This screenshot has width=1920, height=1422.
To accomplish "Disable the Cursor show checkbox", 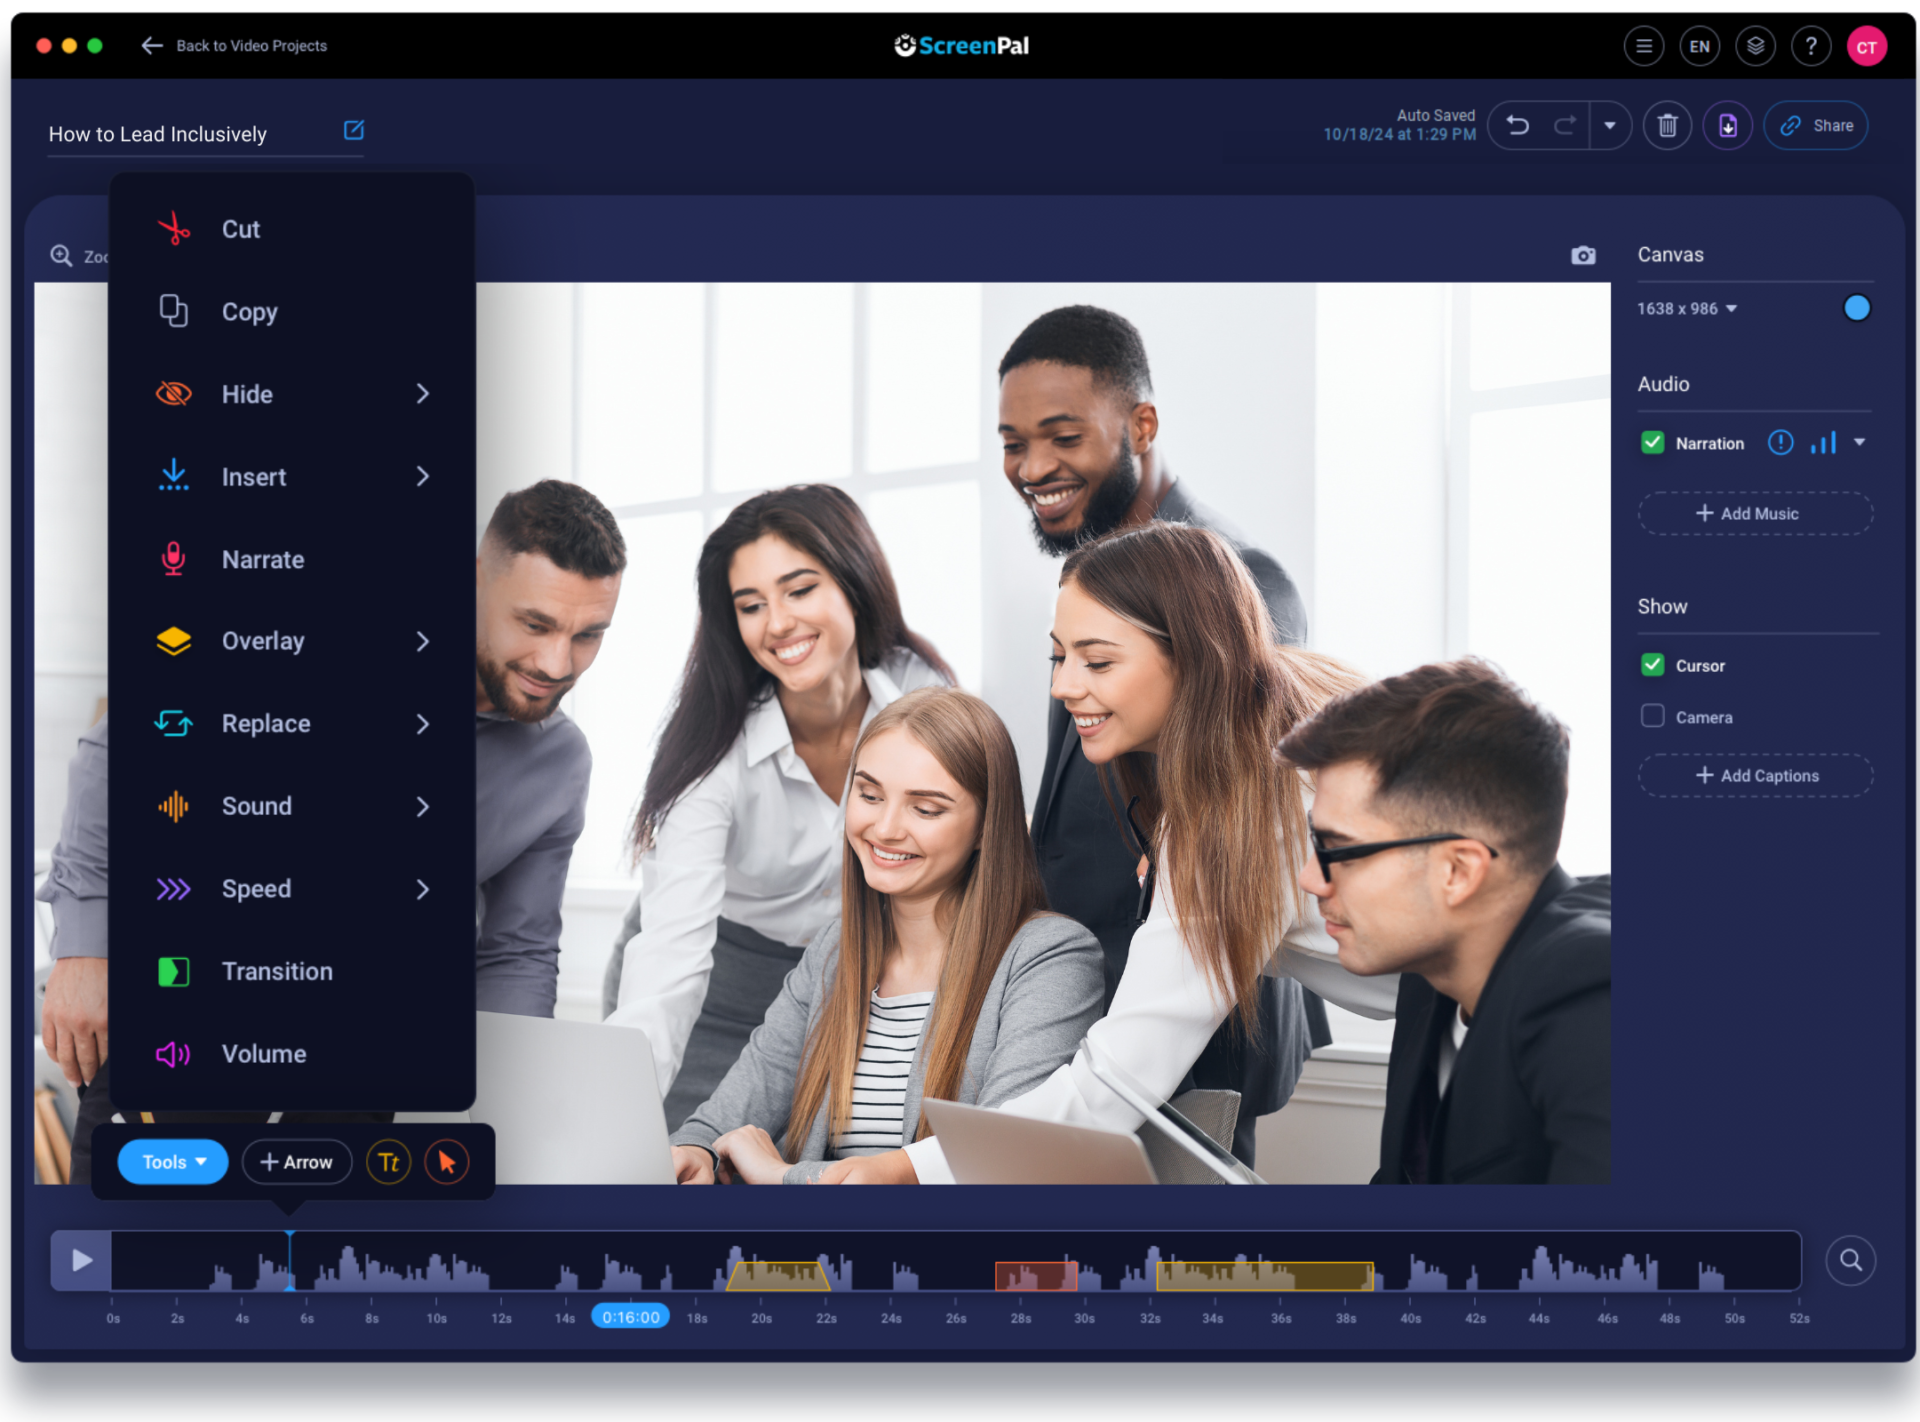I will [x=1653, y=665].
